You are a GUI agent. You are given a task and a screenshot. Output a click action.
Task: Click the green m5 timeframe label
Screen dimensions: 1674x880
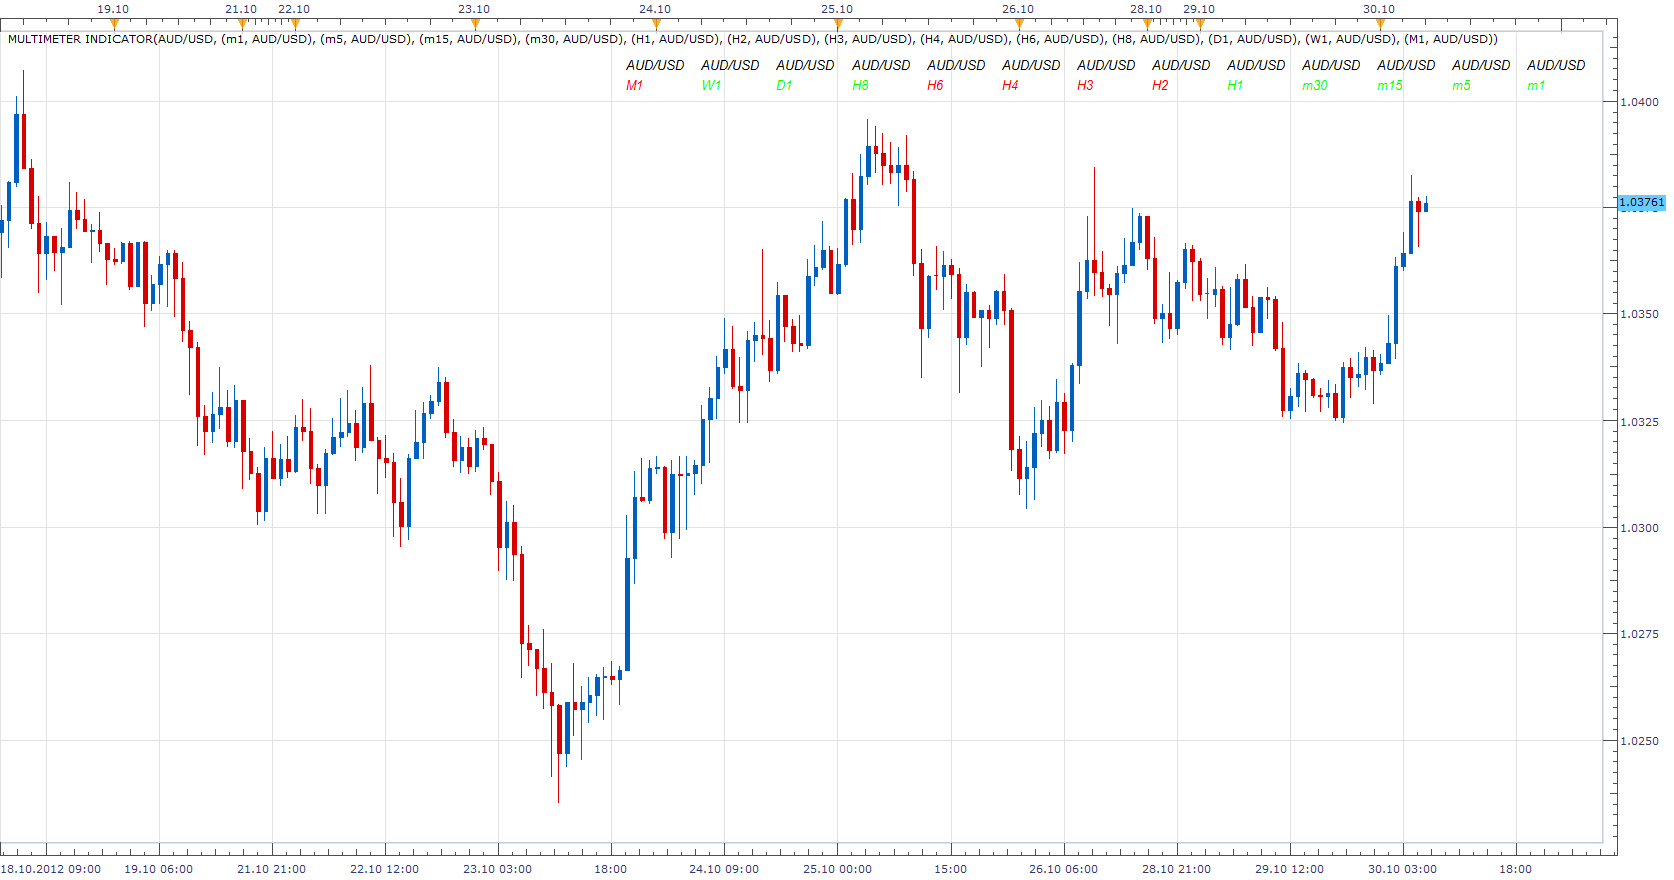click(1462, 85)
